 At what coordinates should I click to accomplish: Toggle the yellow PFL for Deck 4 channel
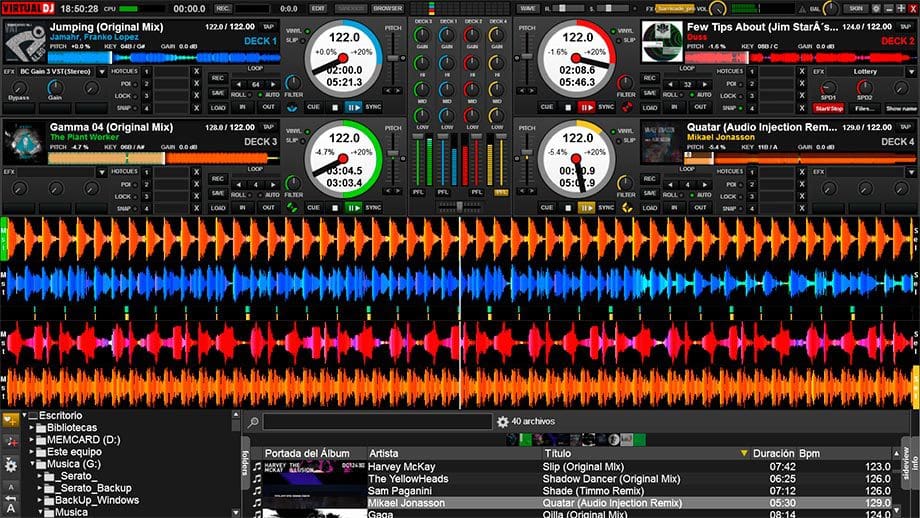point(502,192)
